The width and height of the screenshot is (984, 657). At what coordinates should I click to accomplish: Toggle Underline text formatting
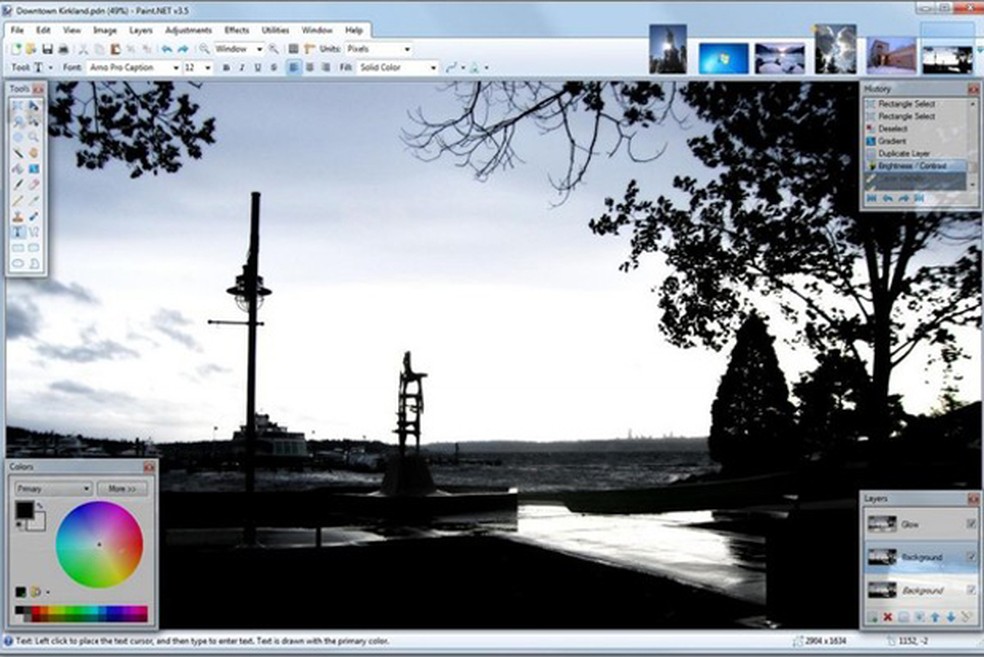point(257,68)
